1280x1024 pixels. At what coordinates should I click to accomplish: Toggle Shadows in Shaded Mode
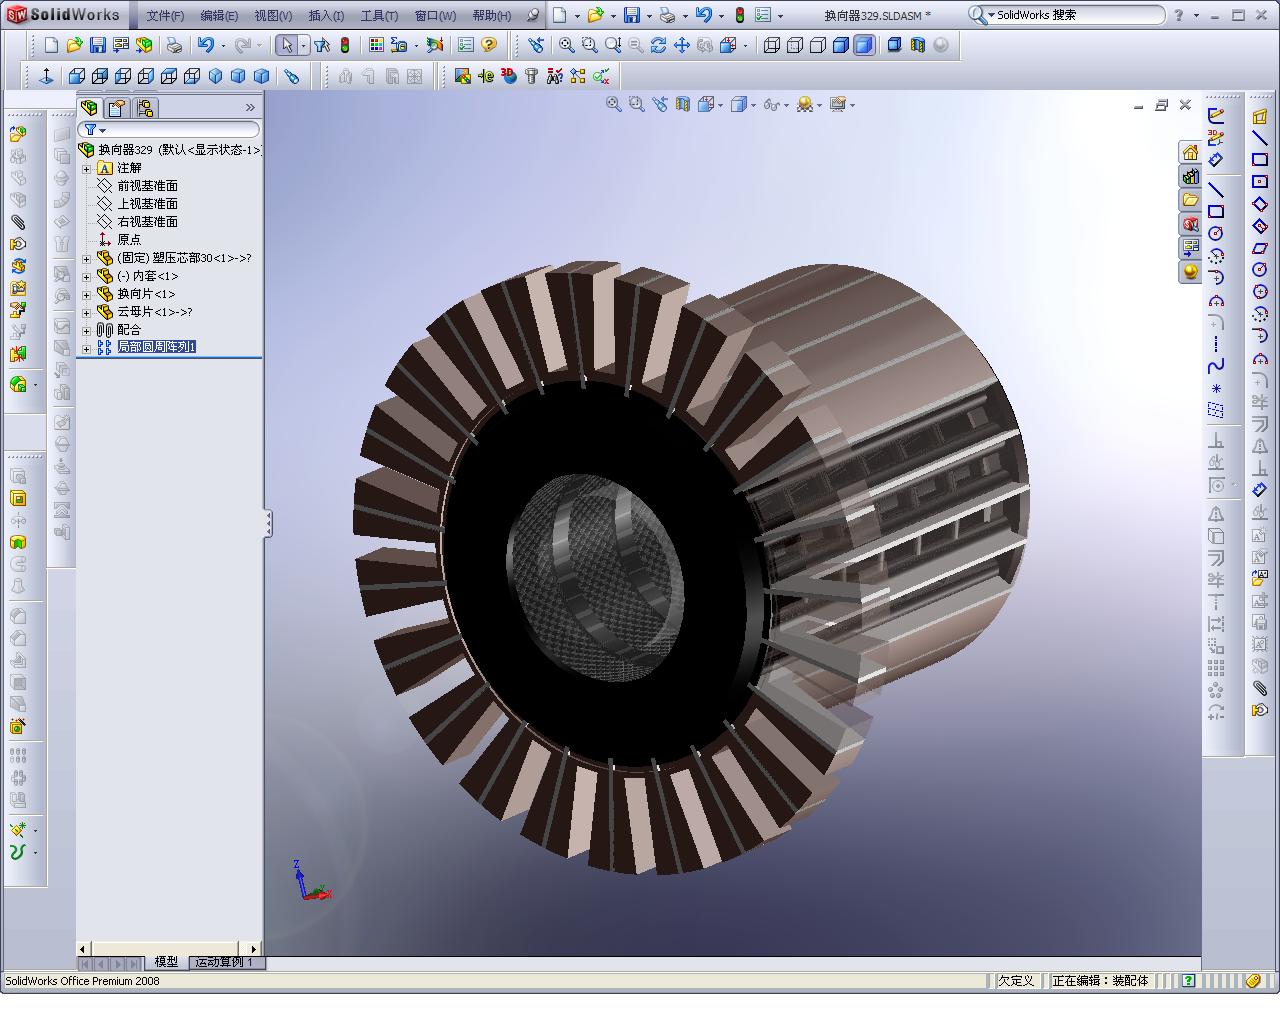[894, 45]
